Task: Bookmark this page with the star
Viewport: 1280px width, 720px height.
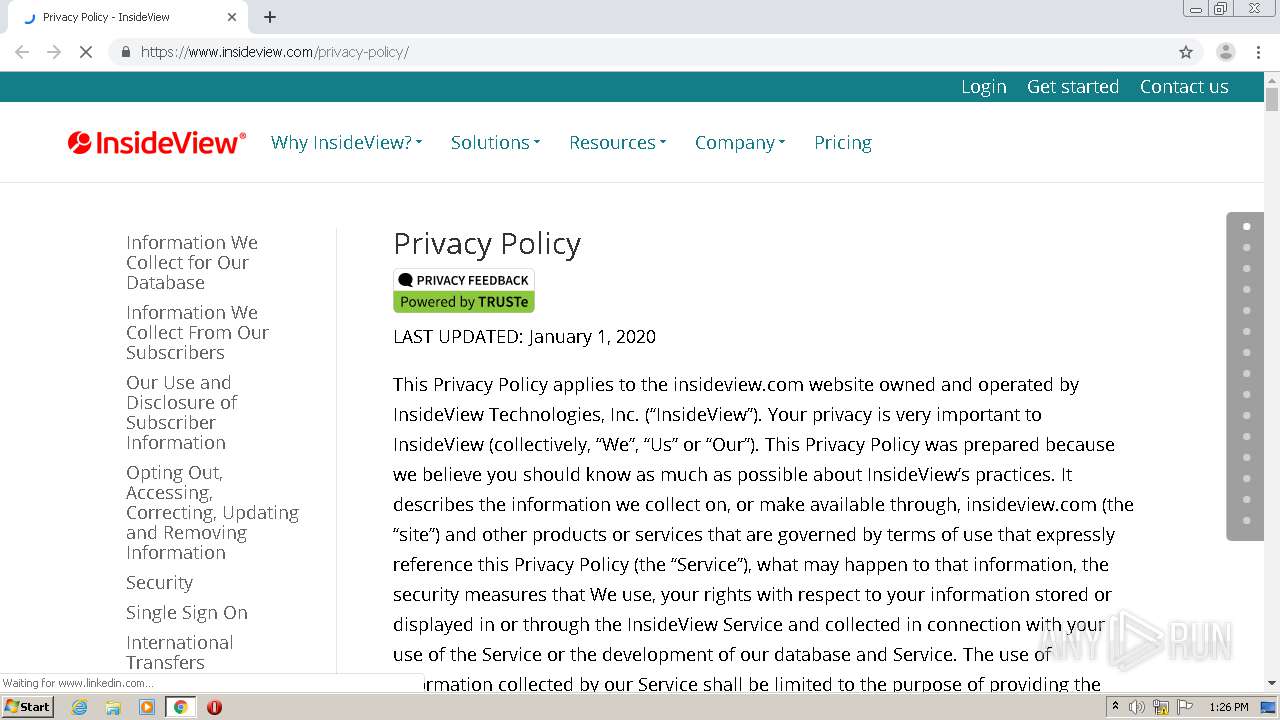Action: (x=1186, y=52)
